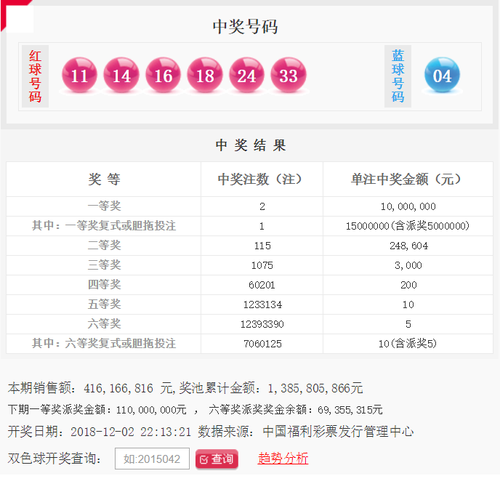Click the 红球号码 label
This screenshot has height=484, width=500.
tap(35, 76)
